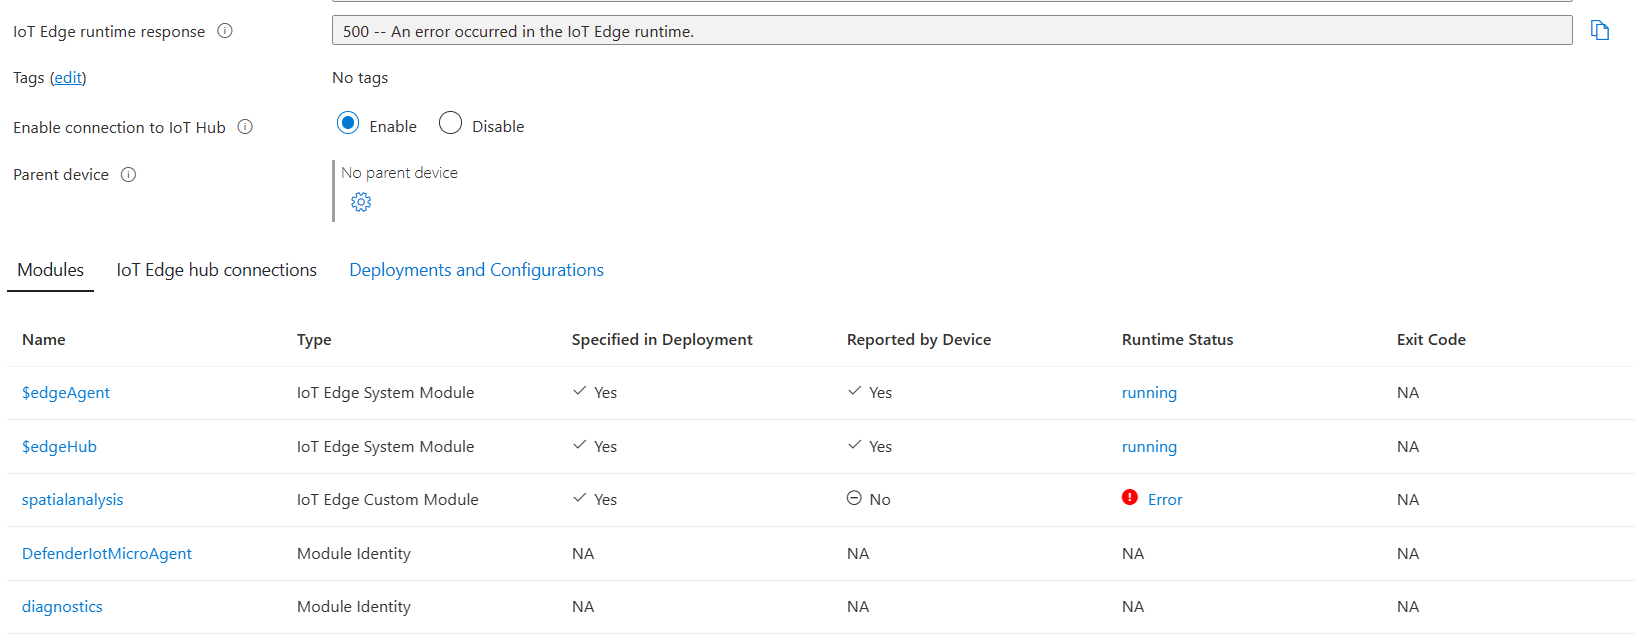This screenshot has height=641, width=1635.
Task: Show info for Enable connection to IoT Hub
Action: coord(245,127)
